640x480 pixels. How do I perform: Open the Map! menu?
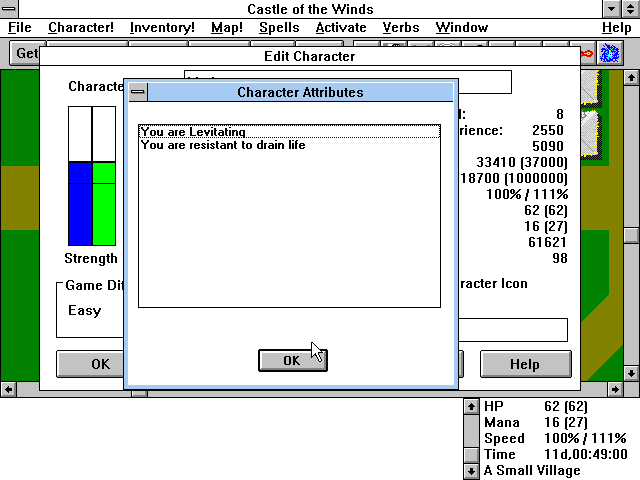(227, 27)
